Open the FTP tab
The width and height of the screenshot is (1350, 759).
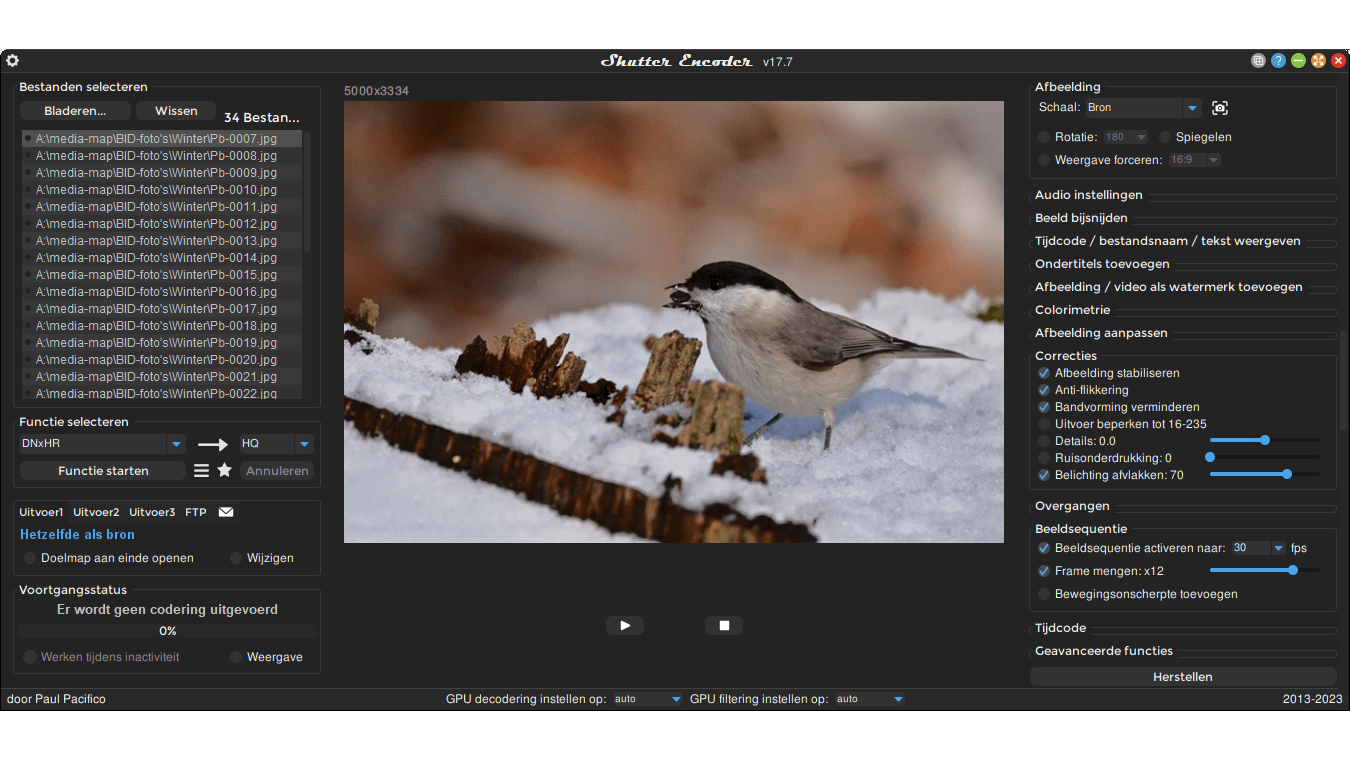coord(196,512)
